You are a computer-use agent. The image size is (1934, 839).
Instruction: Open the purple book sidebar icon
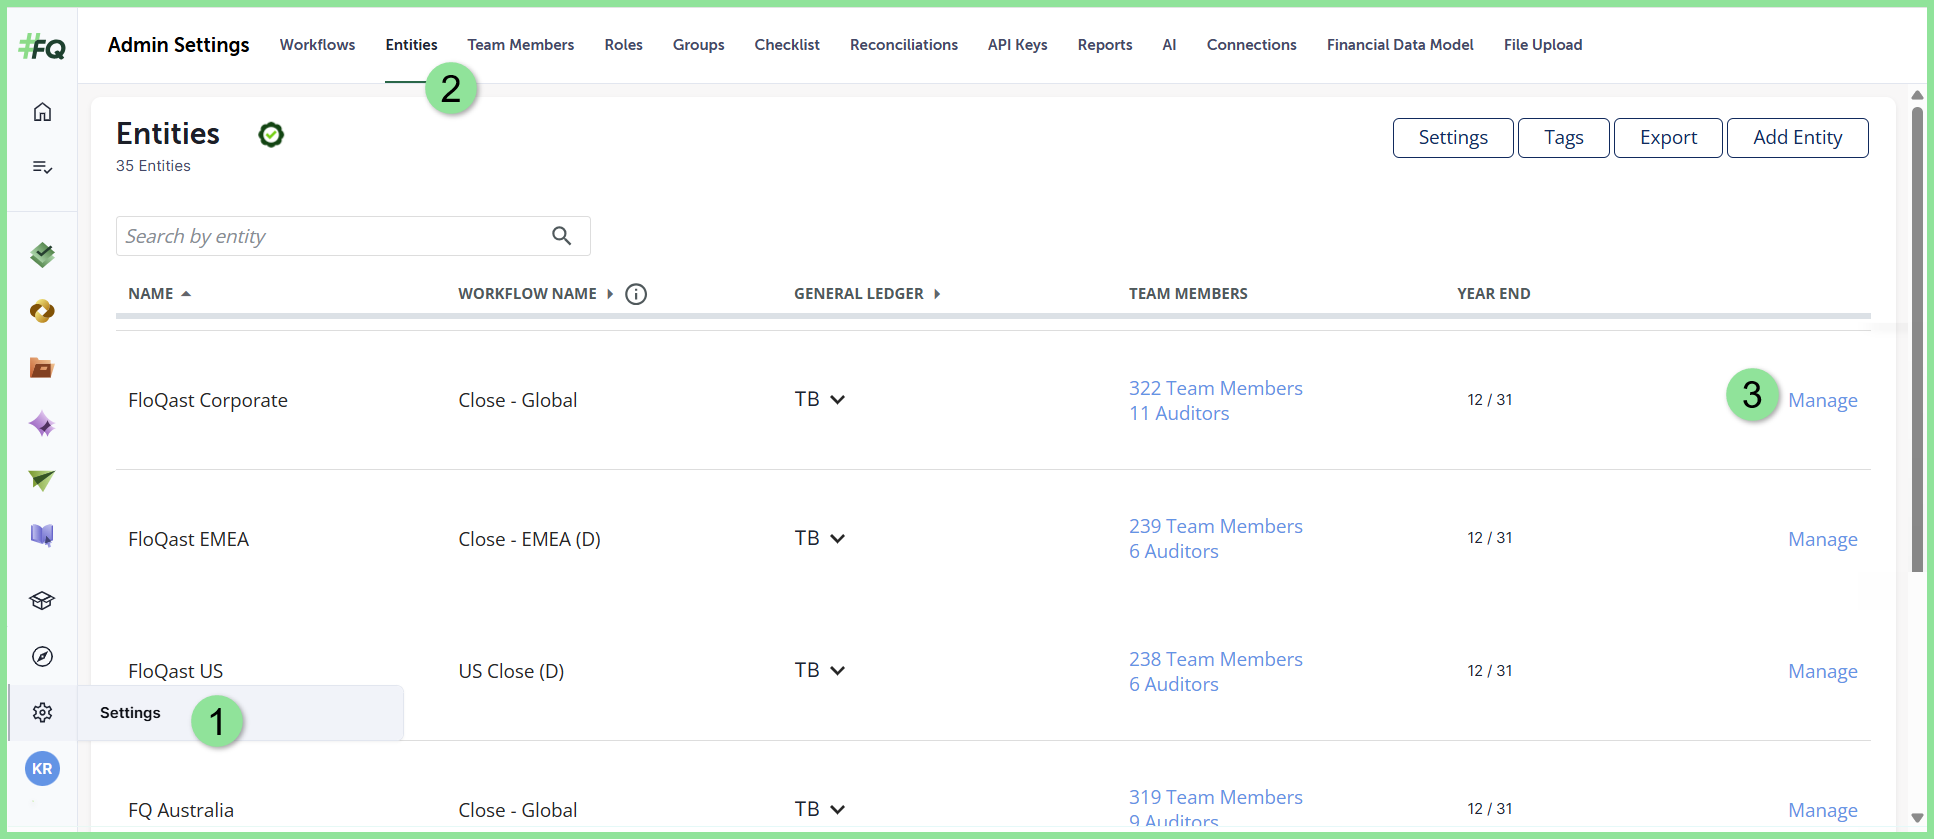pos(42,536)
